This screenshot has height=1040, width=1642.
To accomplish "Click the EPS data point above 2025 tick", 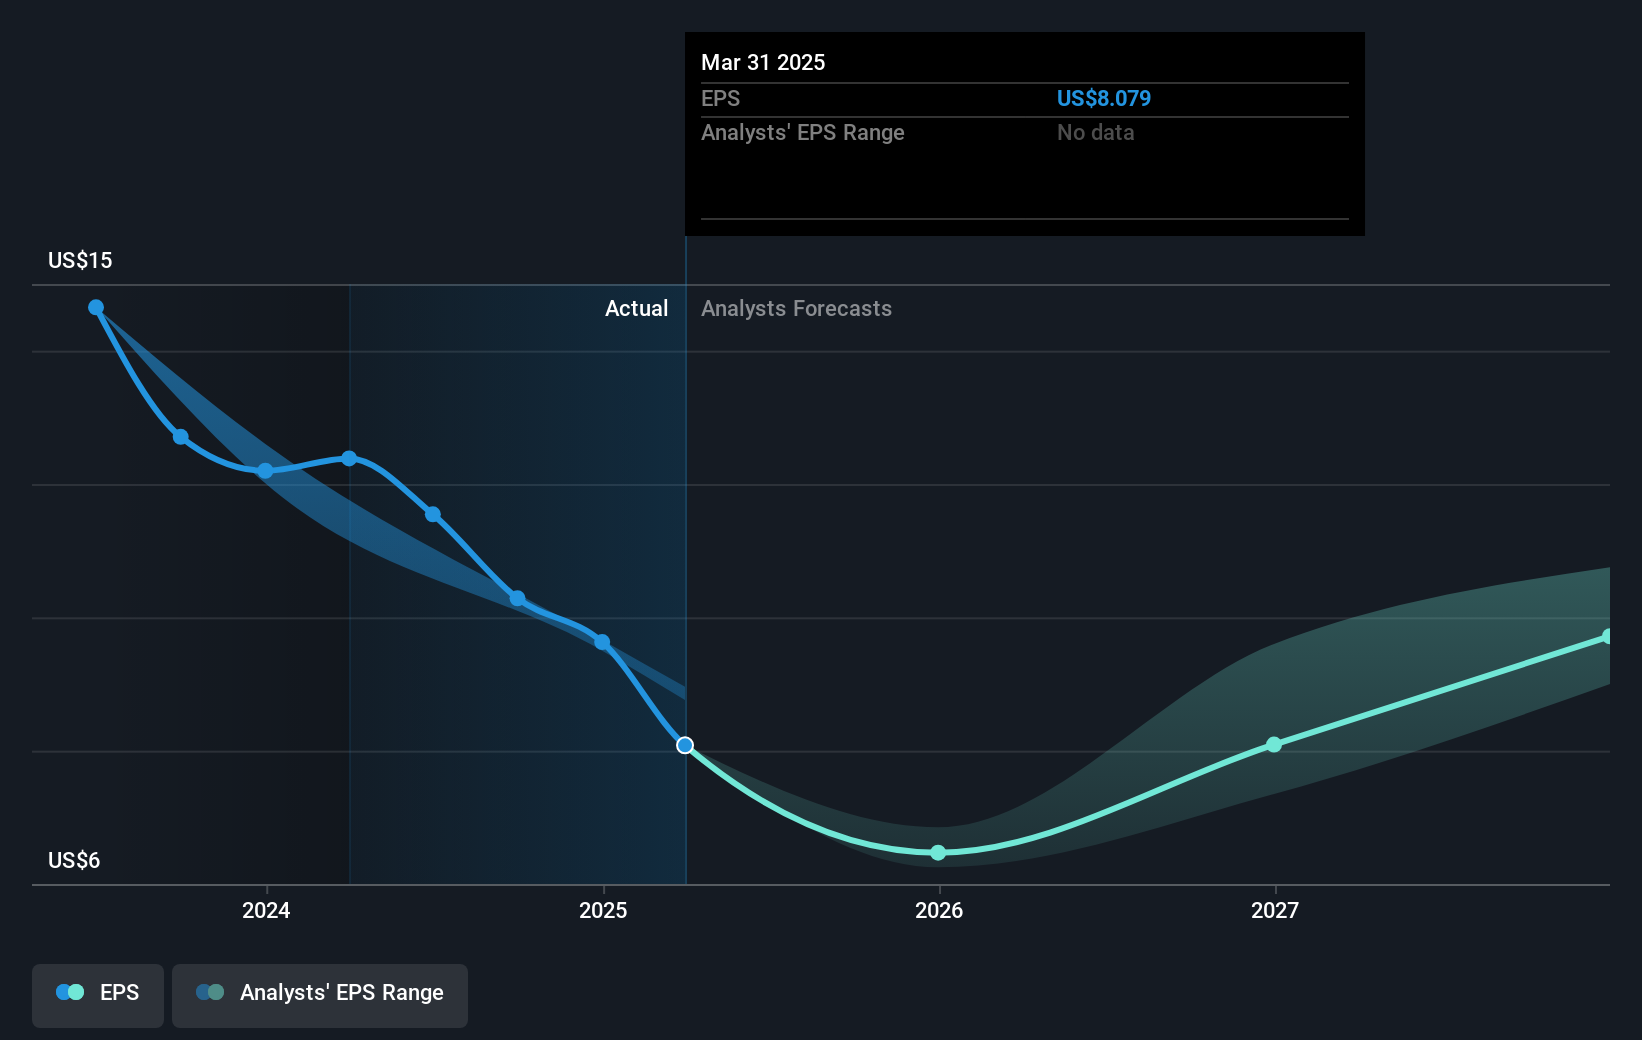I will [602, 642].
